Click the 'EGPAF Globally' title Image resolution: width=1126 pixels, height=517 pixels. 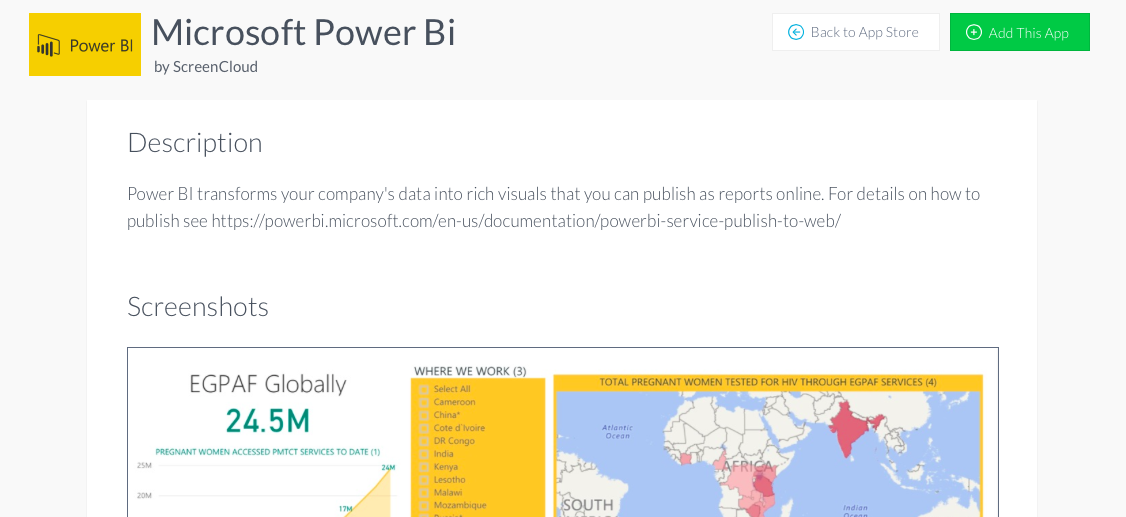click(x=268, y=384)
